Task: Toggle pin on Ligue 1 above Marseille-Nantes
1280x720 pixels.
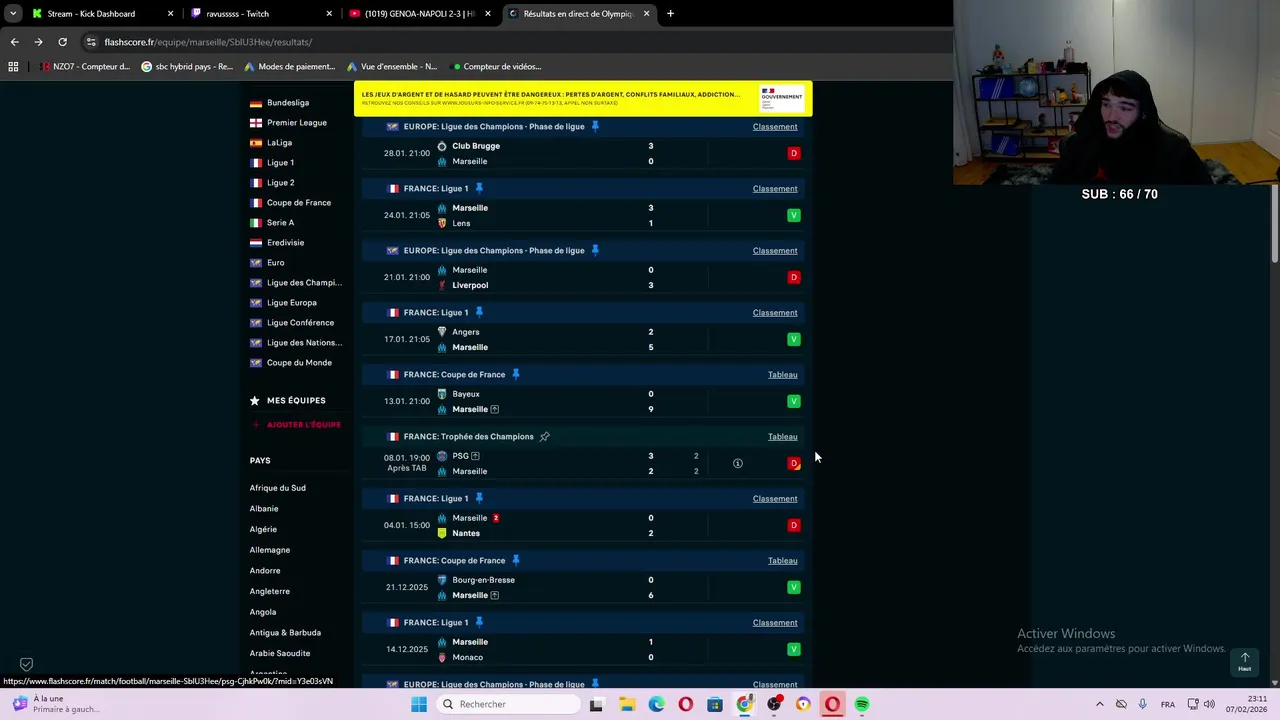Action: [479, 498]
